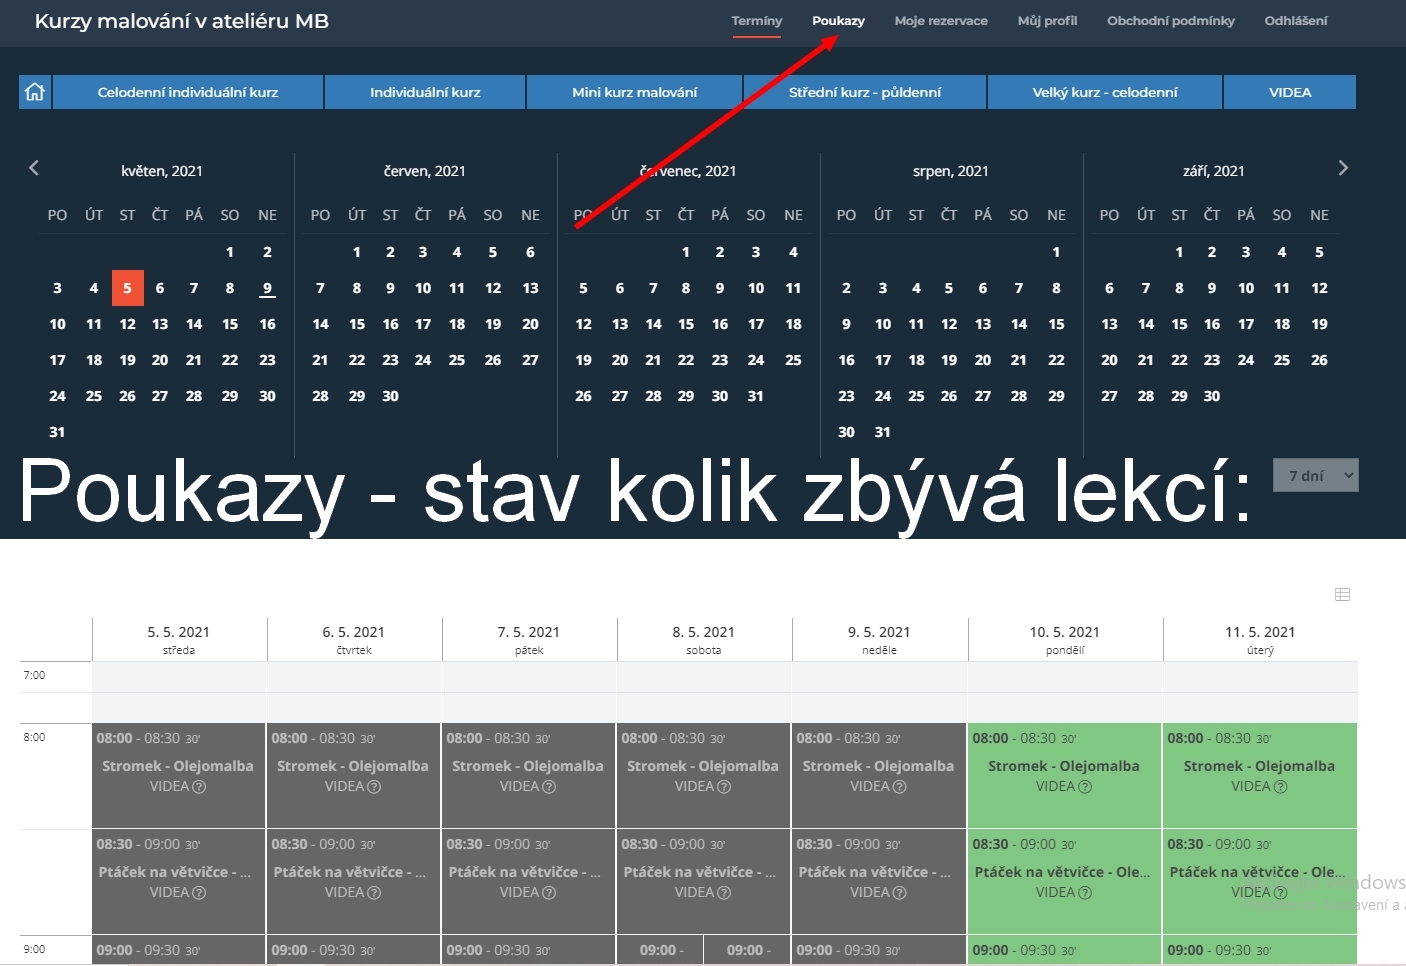Image resolution: width=1406 pixels, height=966 pixels.
Task: Open info icon for Ptáček on 10. 5. 2021
Action: [1085, 893]
